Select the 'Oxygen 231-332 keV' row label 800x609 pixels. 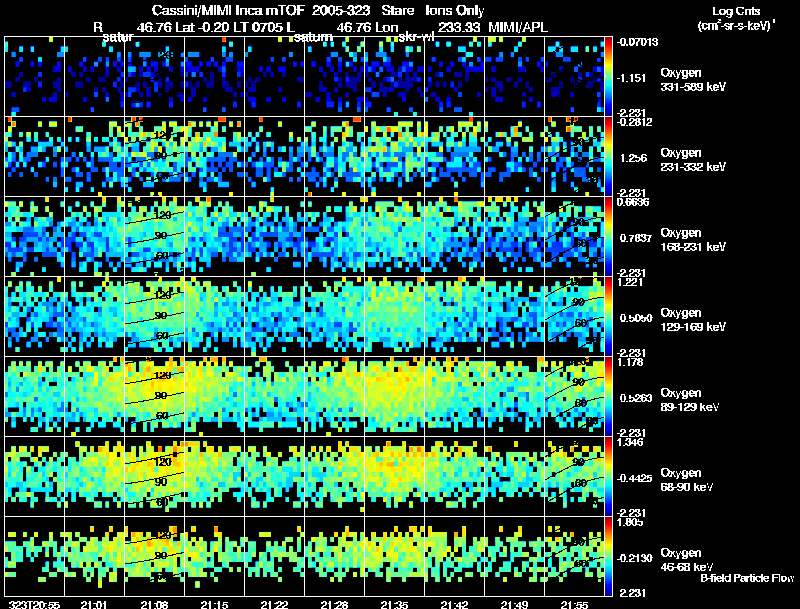[x=693, y=160]
